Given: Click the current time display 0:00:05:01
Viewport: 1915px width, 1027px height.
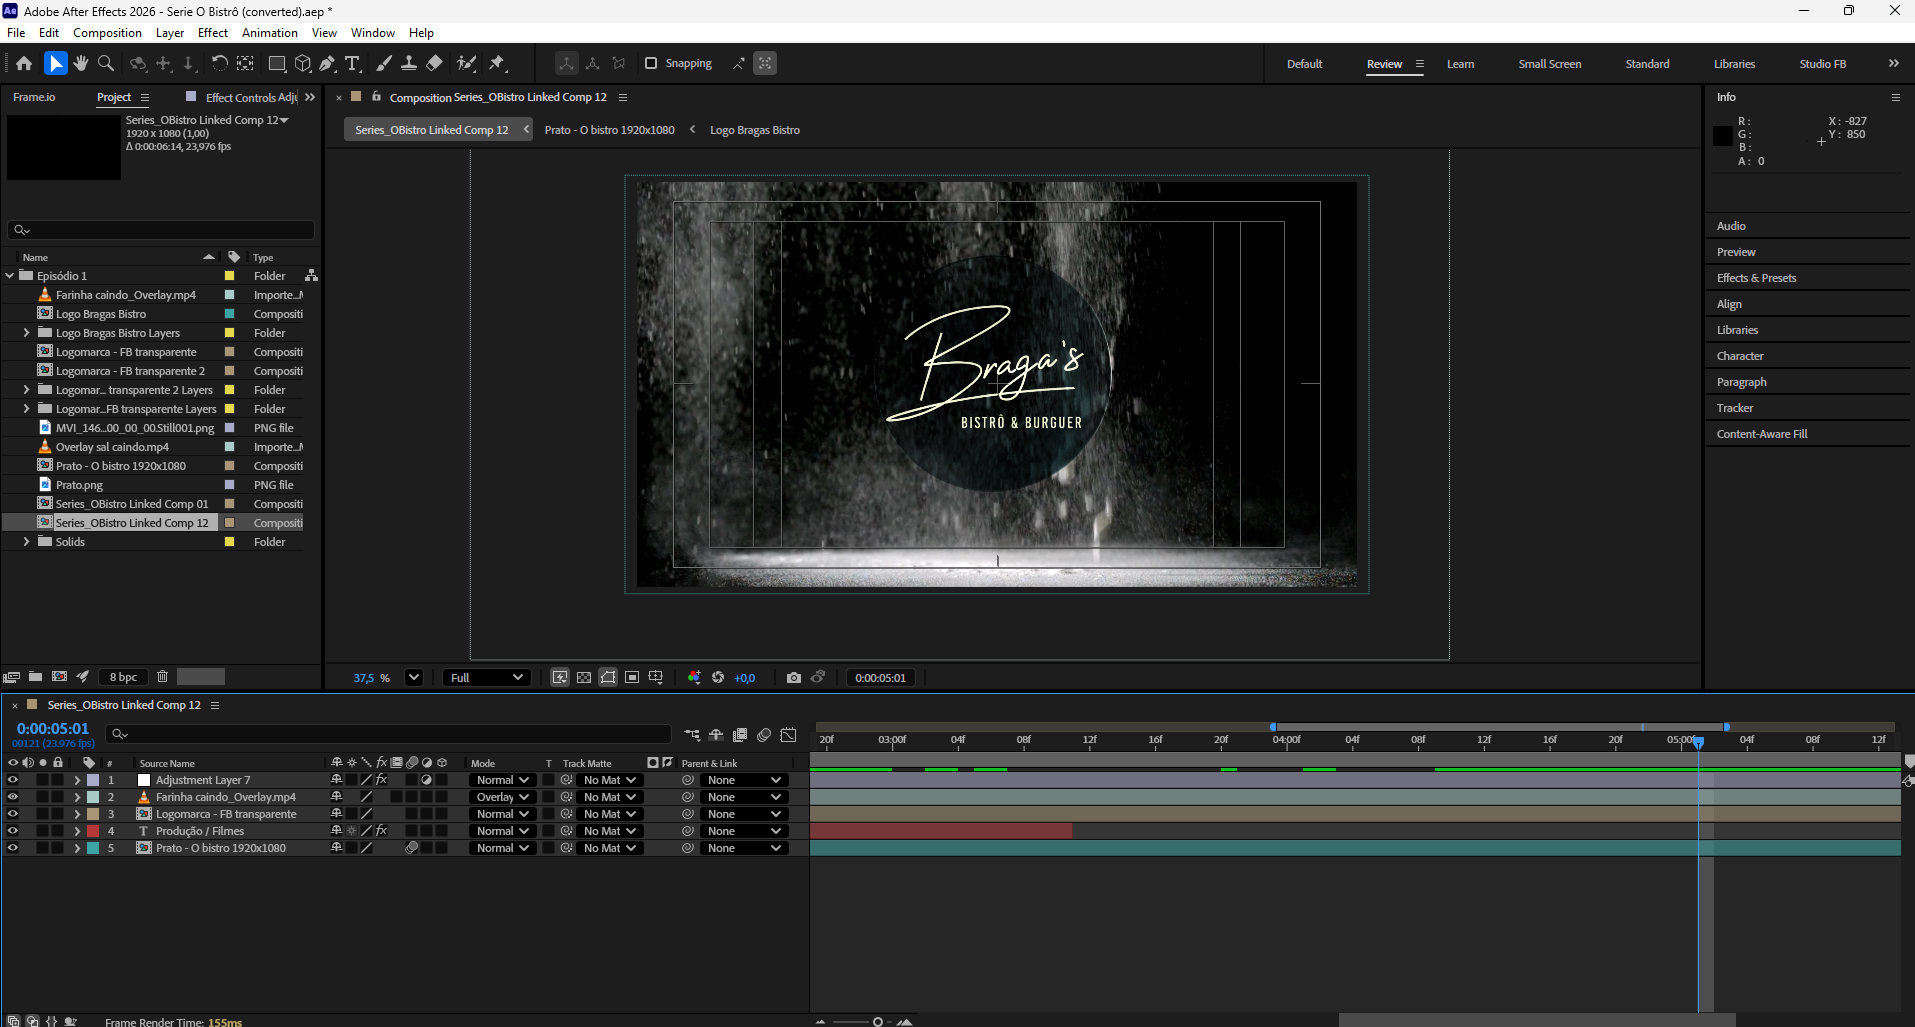Looking at the screenshot, I should (x=52, y=728).
